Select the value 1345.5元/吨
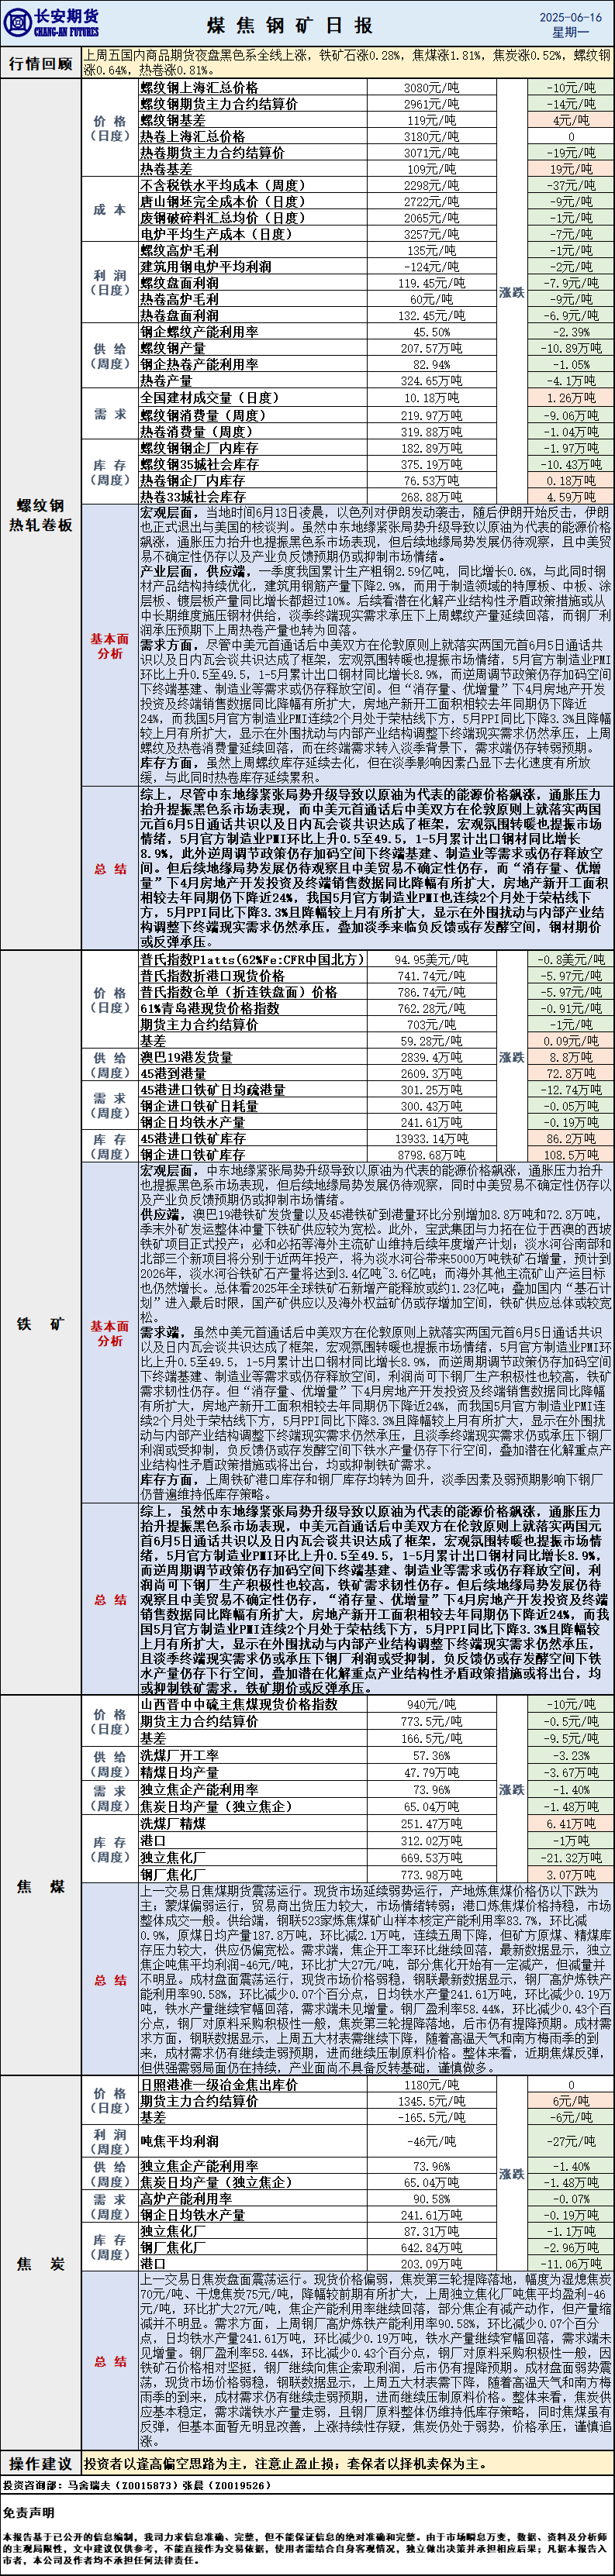615x2576 pixels. point(431,2102)
